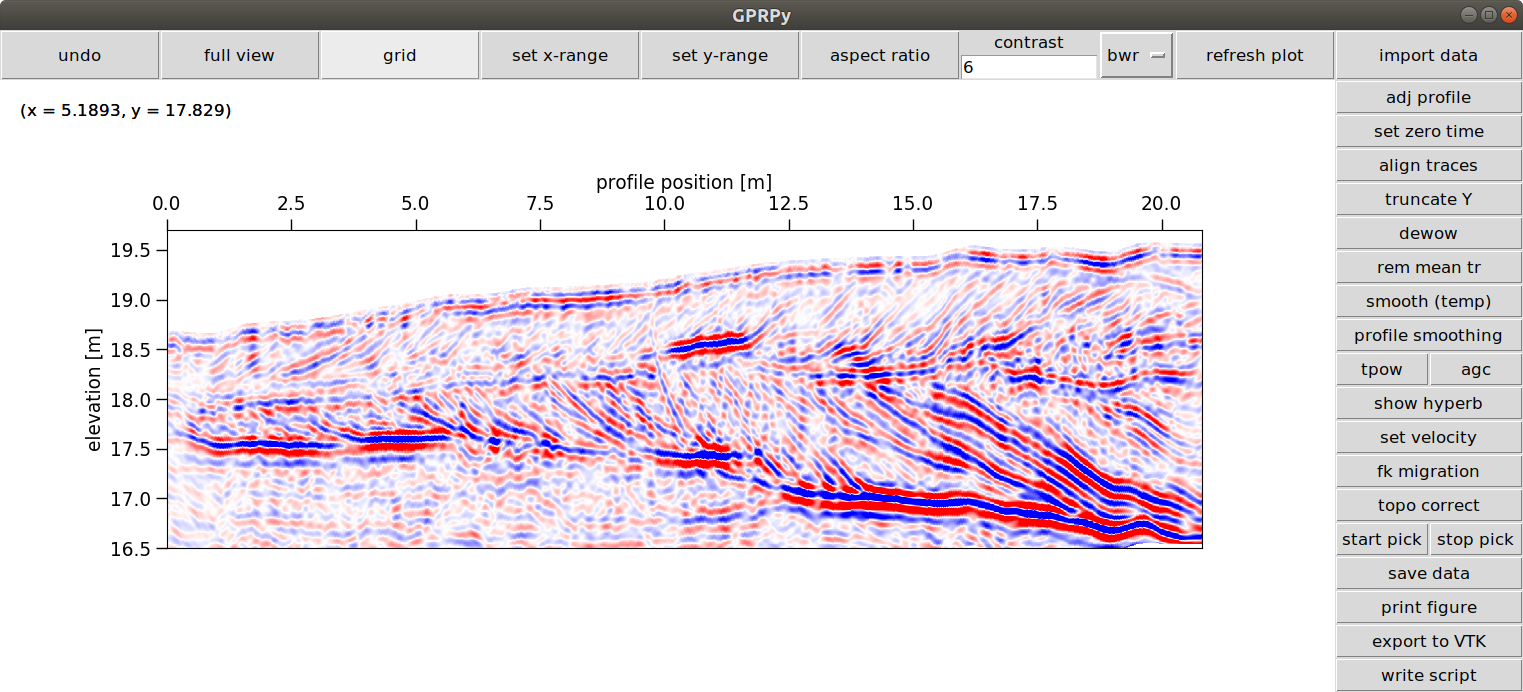
Task: Click set zero time button
Action: (1428, 131)
